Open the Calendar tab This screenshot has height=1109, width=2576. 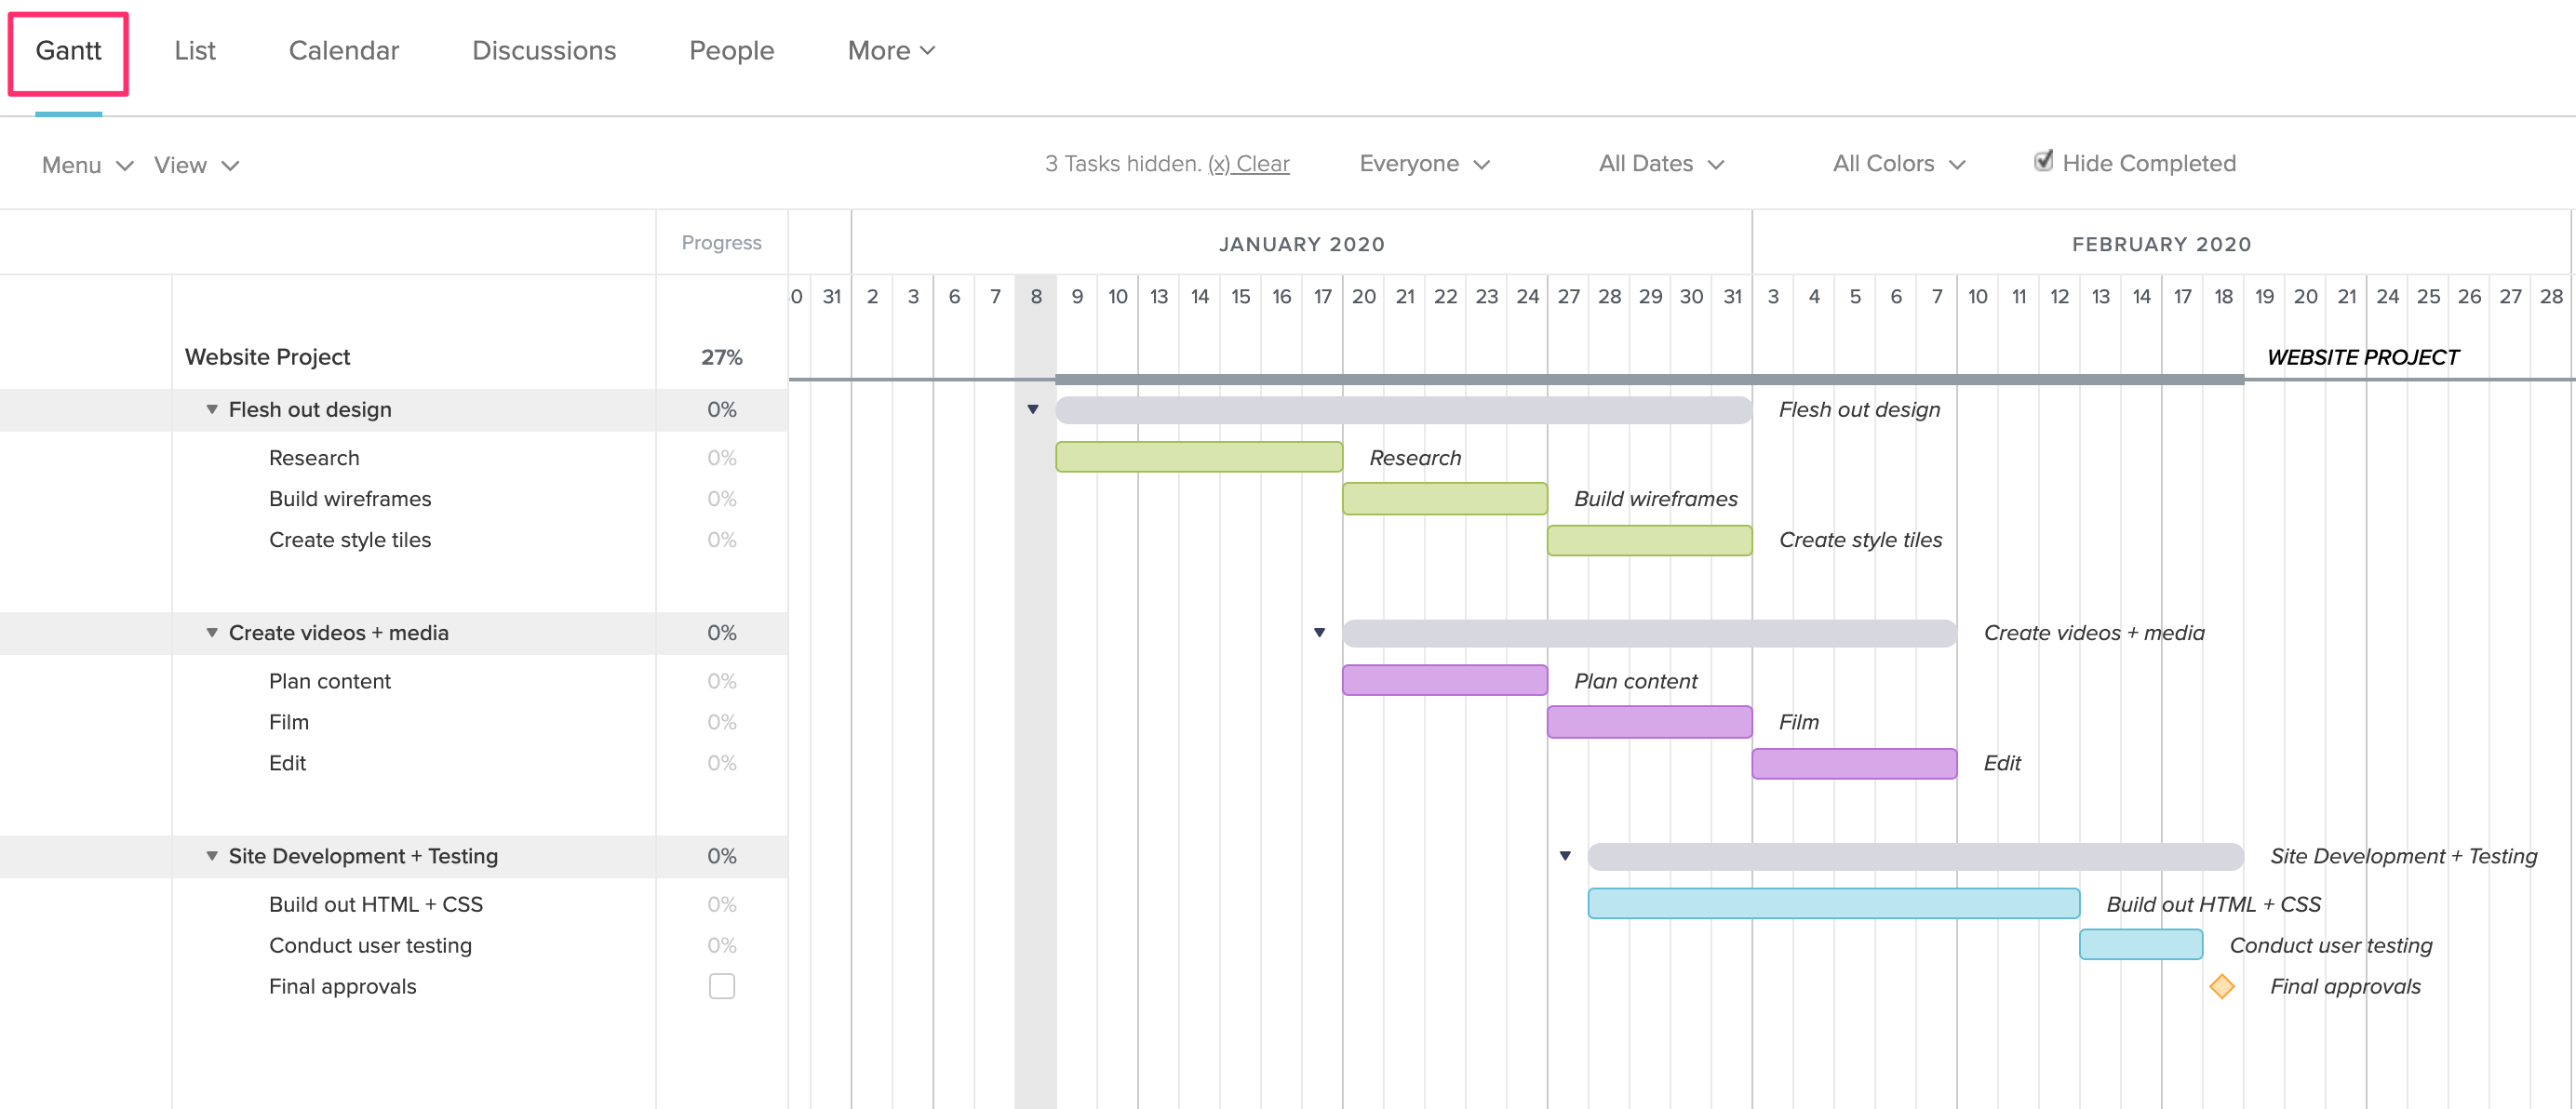coord(343,50)
